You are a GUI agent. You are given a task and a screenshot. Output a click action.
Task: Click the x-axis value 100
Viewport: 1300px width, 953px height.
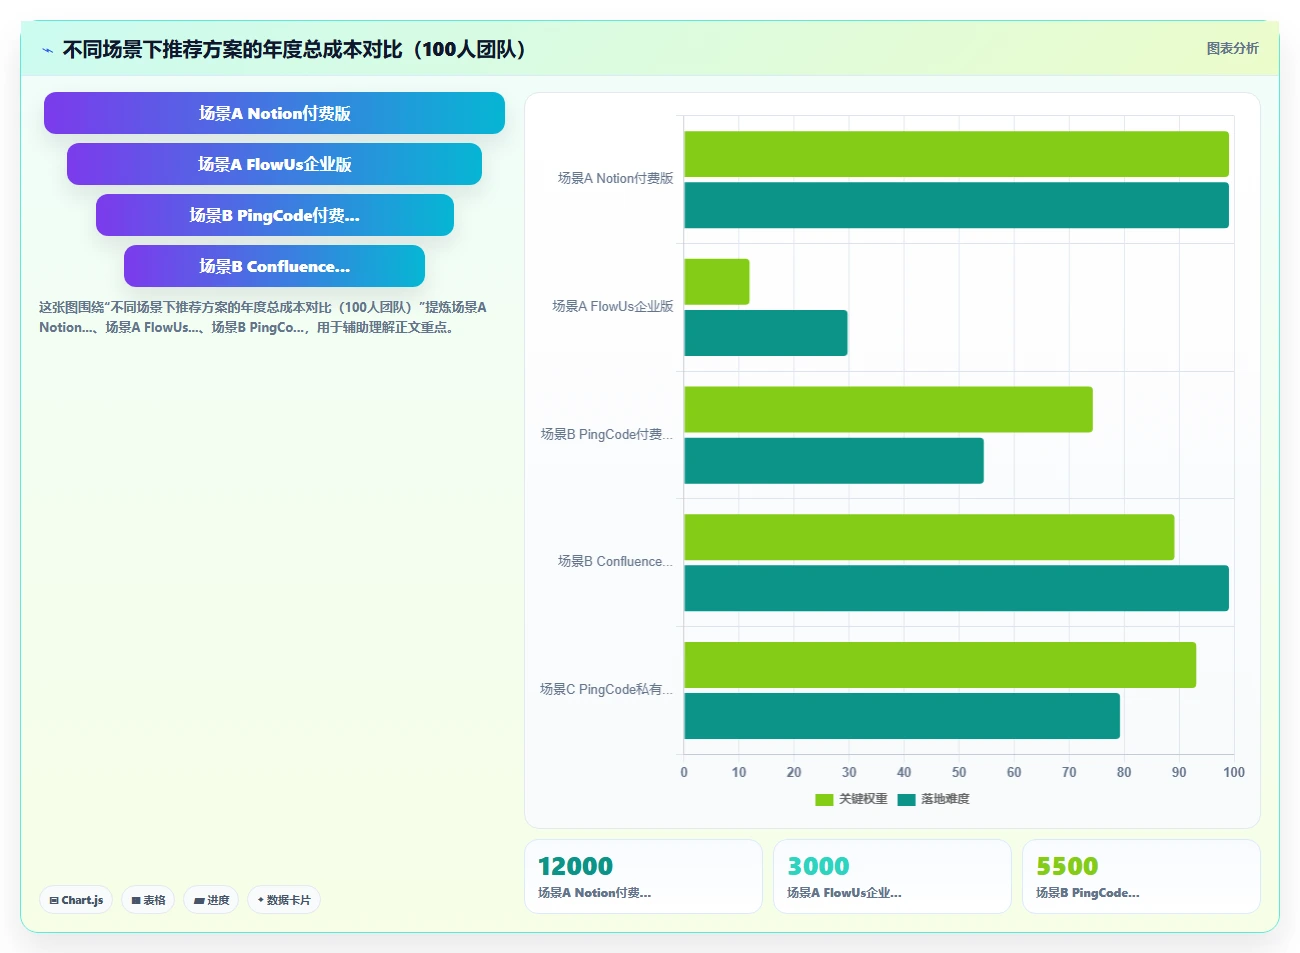point(1234,772)
